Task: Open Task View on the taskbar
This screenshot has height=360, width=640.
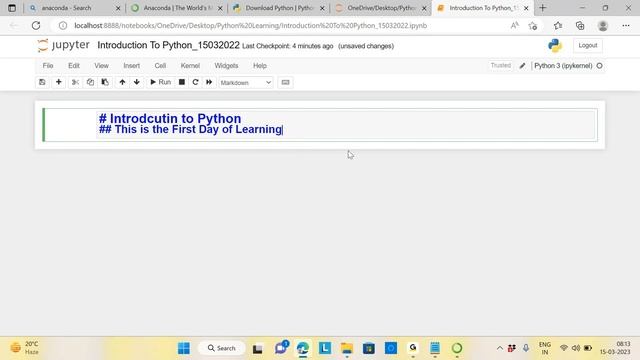Action: 258,349
